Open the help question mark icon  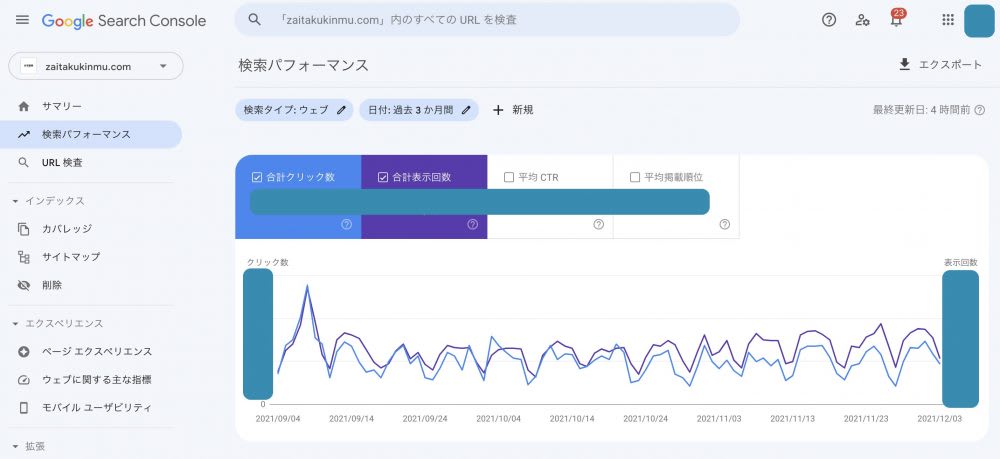(x=828, y=20)
